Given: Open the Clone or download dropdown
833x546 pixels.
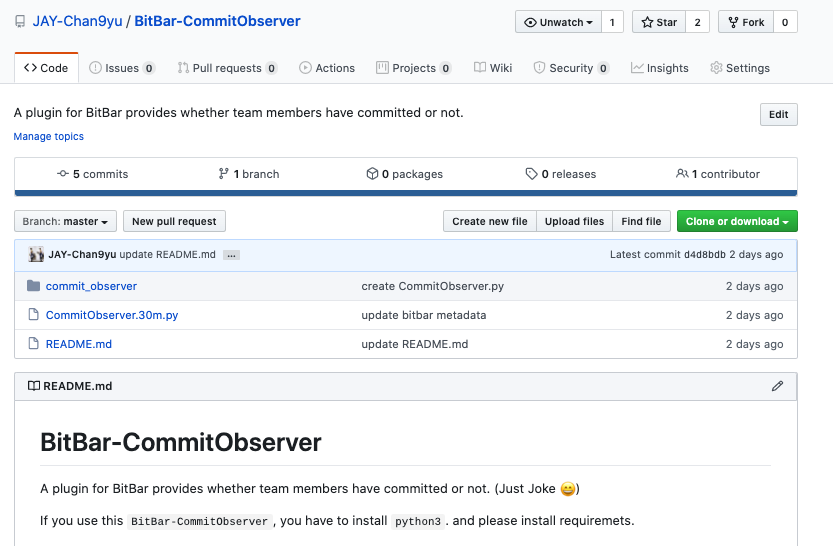Looking at the screenshot, I should click(737, 221).
